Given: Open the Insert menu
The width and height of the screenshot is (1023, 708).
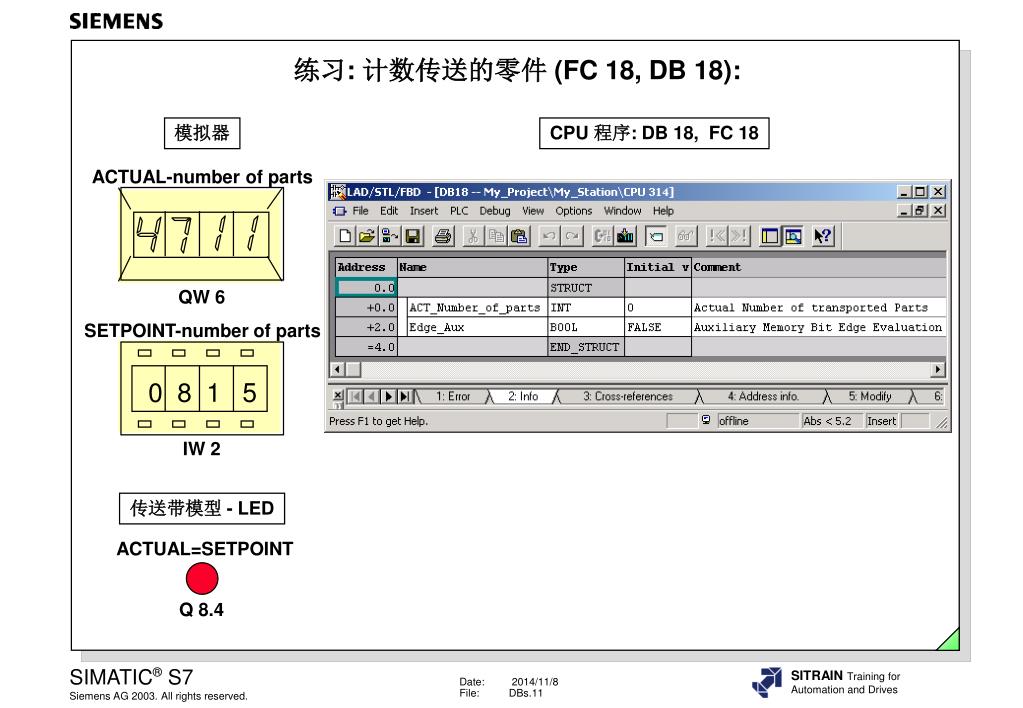Looking at the screenshot, I should click(424, 211).
